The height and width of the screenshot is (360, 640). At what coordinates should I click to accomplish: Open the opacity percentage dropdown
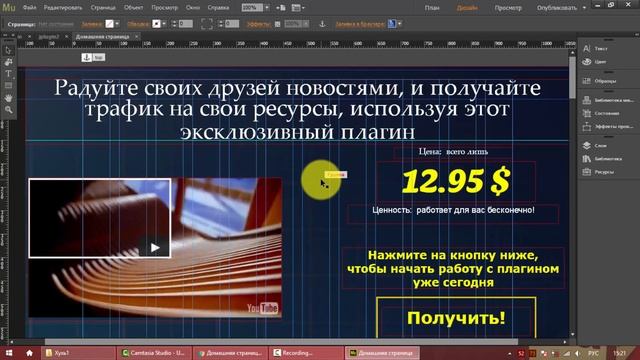point(306,24)
